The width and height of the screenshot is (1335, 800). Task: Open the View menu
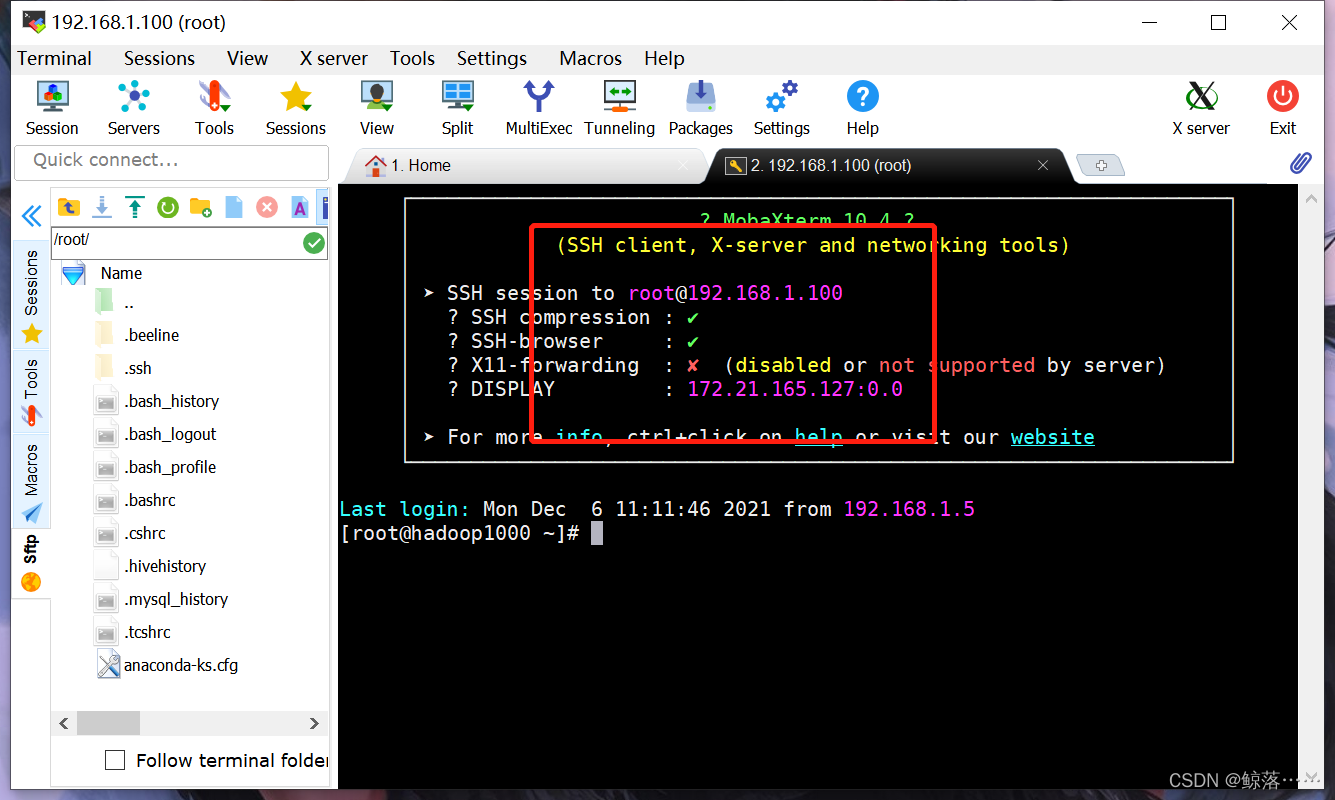247,58
